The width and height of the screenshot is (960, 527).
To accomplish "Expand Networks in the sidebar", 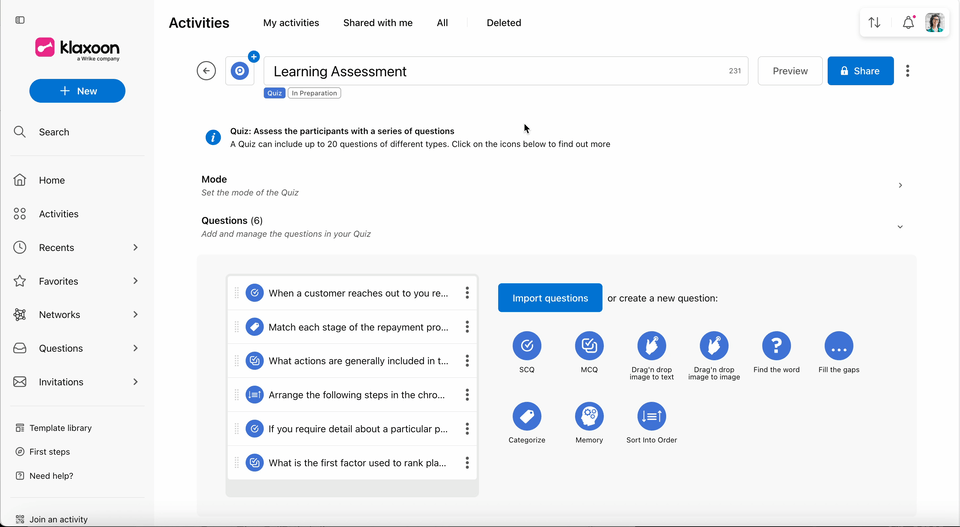I will [x=135, y=315].
